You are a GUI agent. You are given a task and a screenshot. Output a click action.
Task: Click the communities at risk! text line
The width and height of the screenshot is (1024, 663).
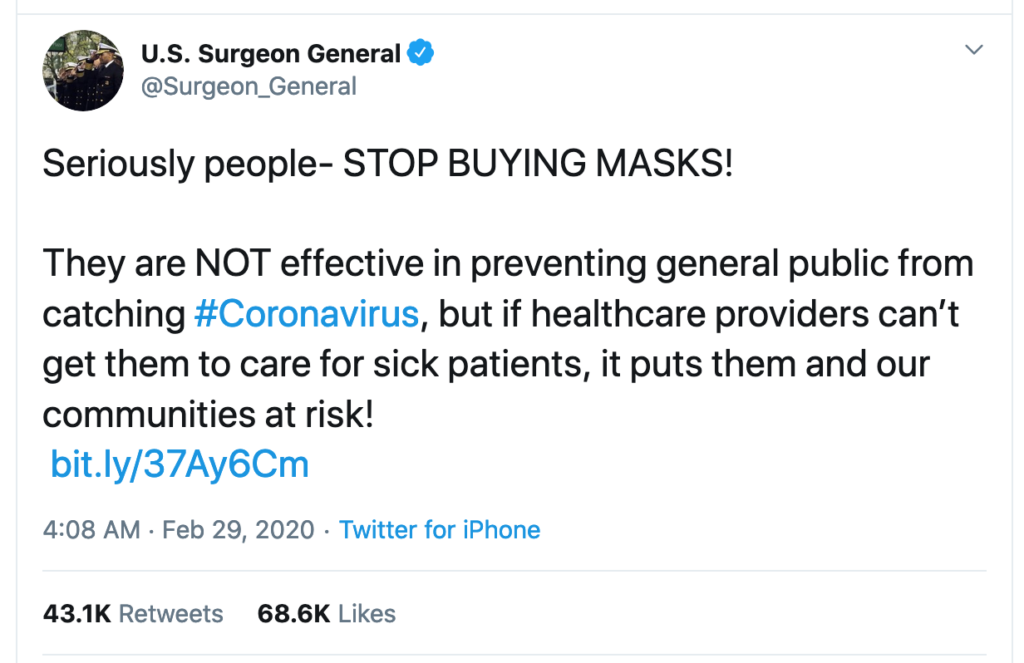208,415
